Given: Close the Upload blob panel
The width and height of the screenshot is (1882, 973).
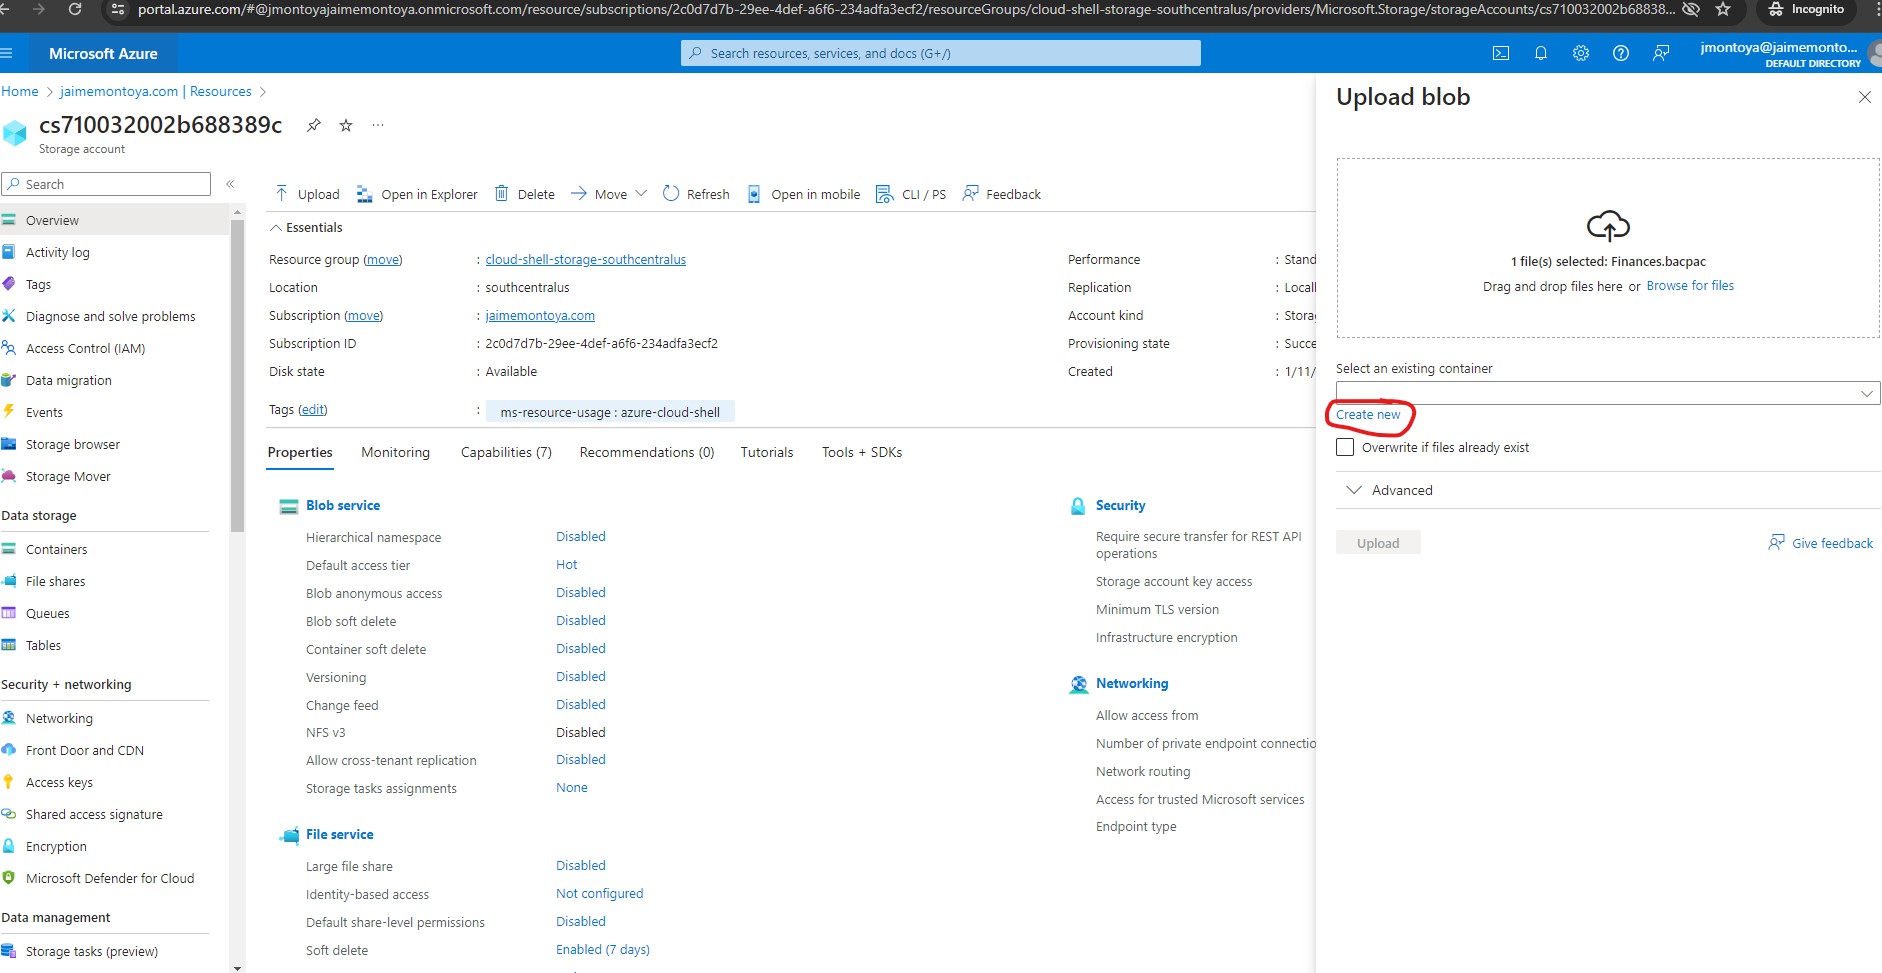Looking at the screenshot, I should (x=1864, y=97).
